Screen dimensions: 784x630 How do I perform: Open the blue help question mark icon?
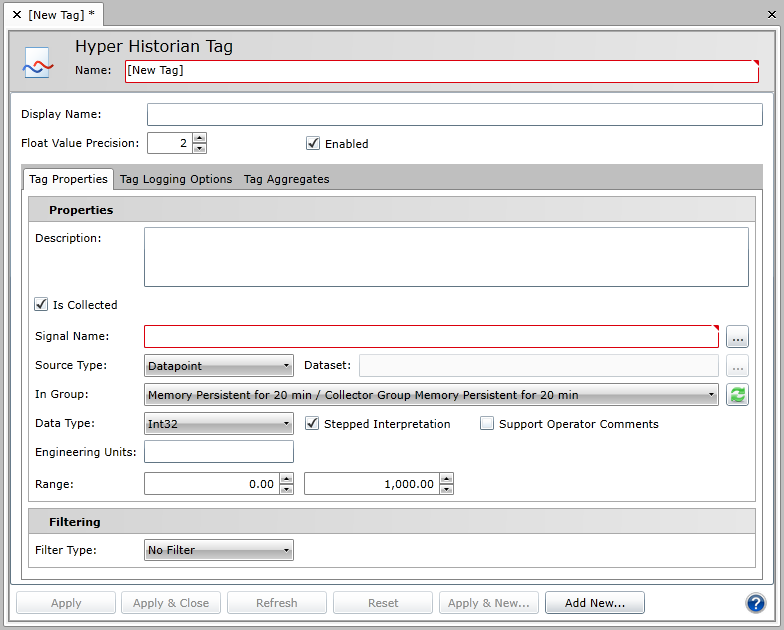[x=755, y=603]
